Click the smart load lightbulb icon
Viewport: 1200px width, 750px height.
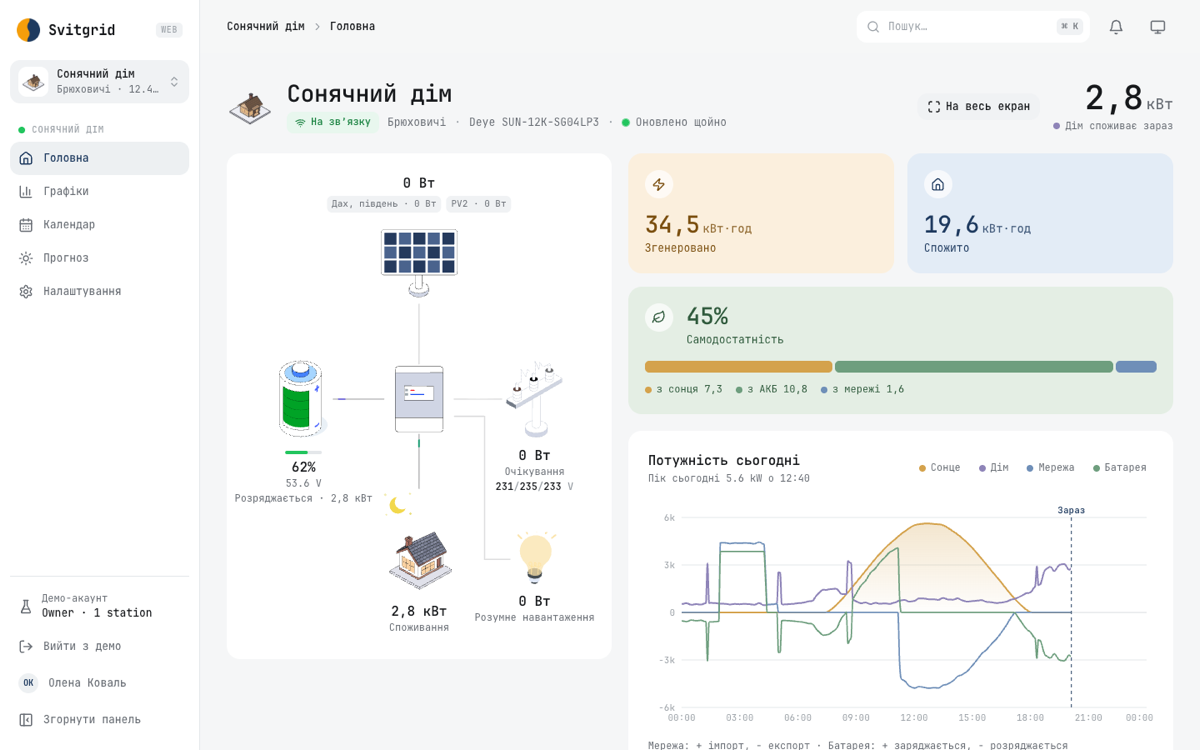(x=535, y=557)
